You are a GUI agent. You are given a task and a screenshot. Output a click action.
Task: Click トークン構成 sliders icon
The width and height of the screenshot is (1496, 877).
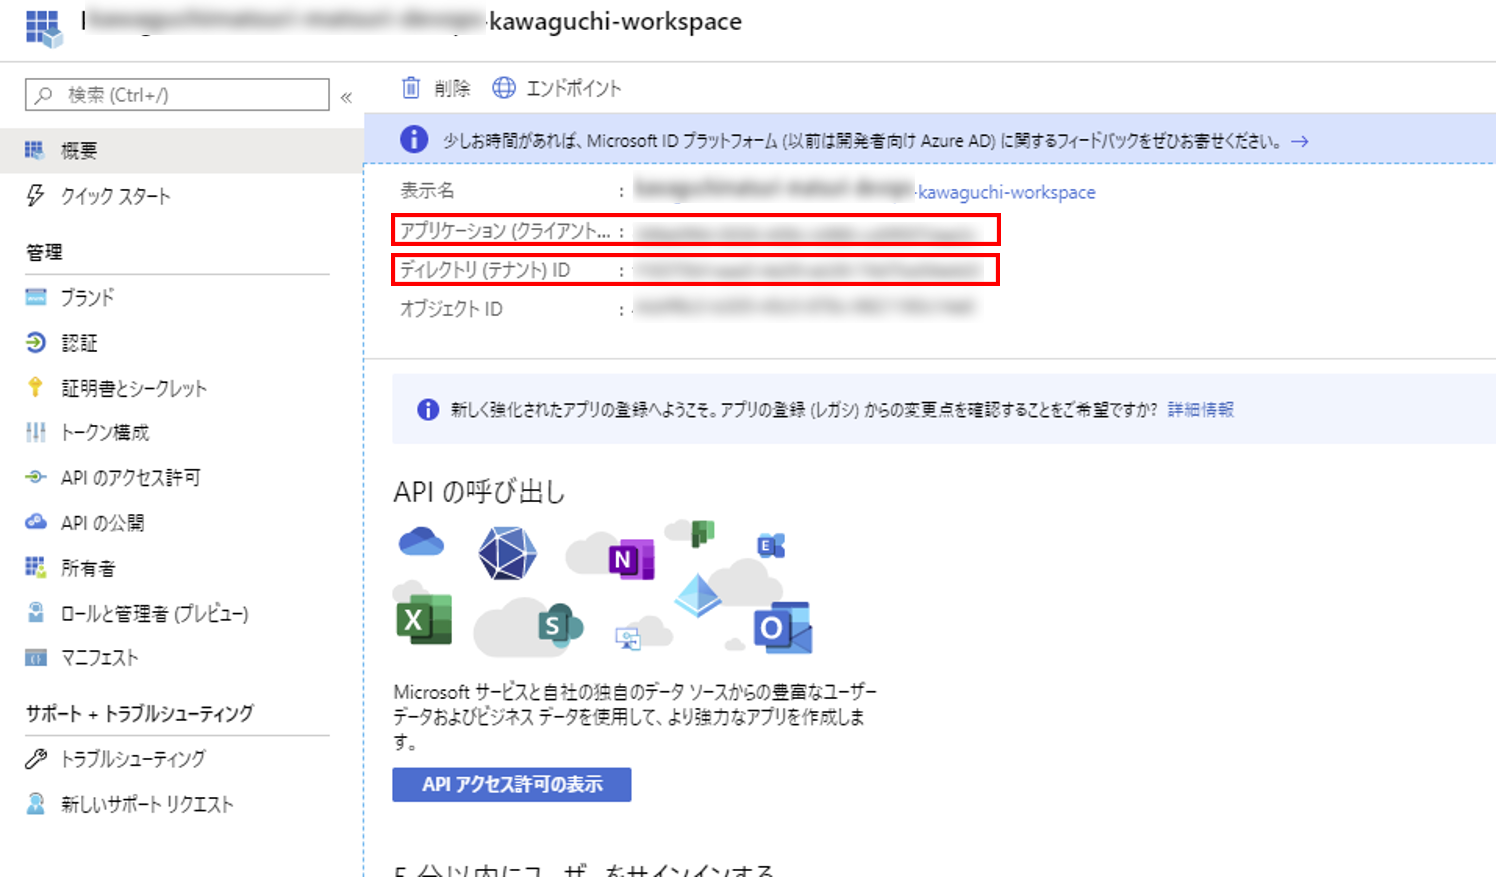[x=36, y=432]
